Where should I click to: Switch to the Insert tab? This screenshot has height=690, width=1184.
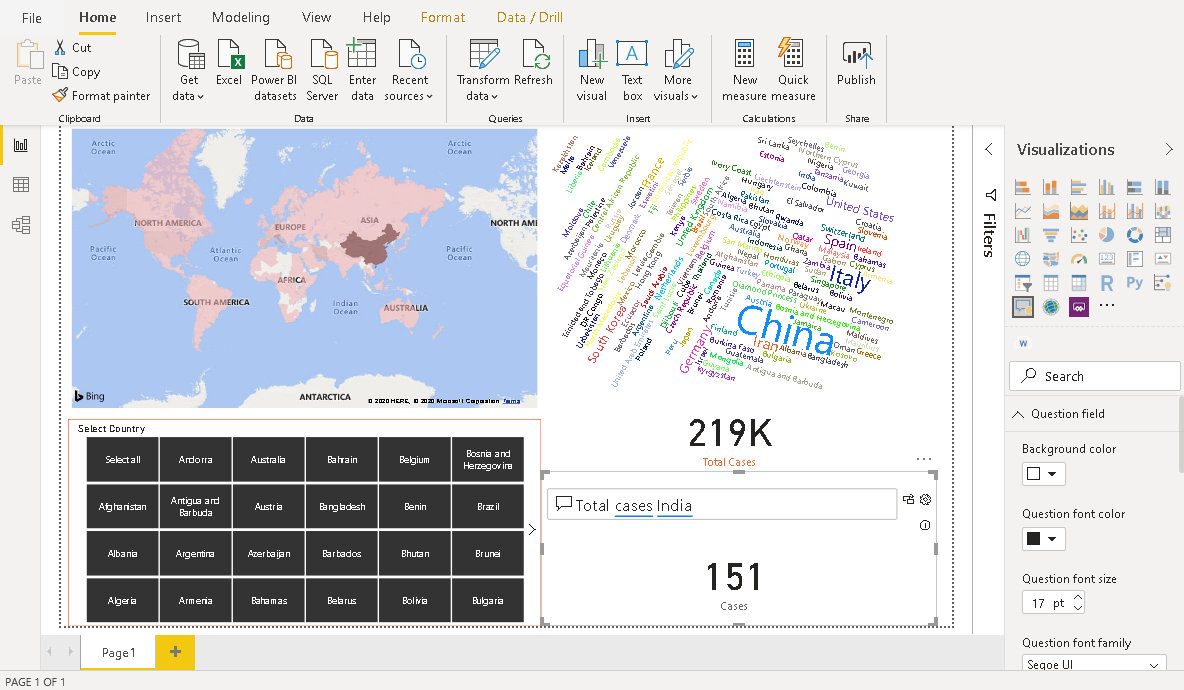(x=163, y=17)
